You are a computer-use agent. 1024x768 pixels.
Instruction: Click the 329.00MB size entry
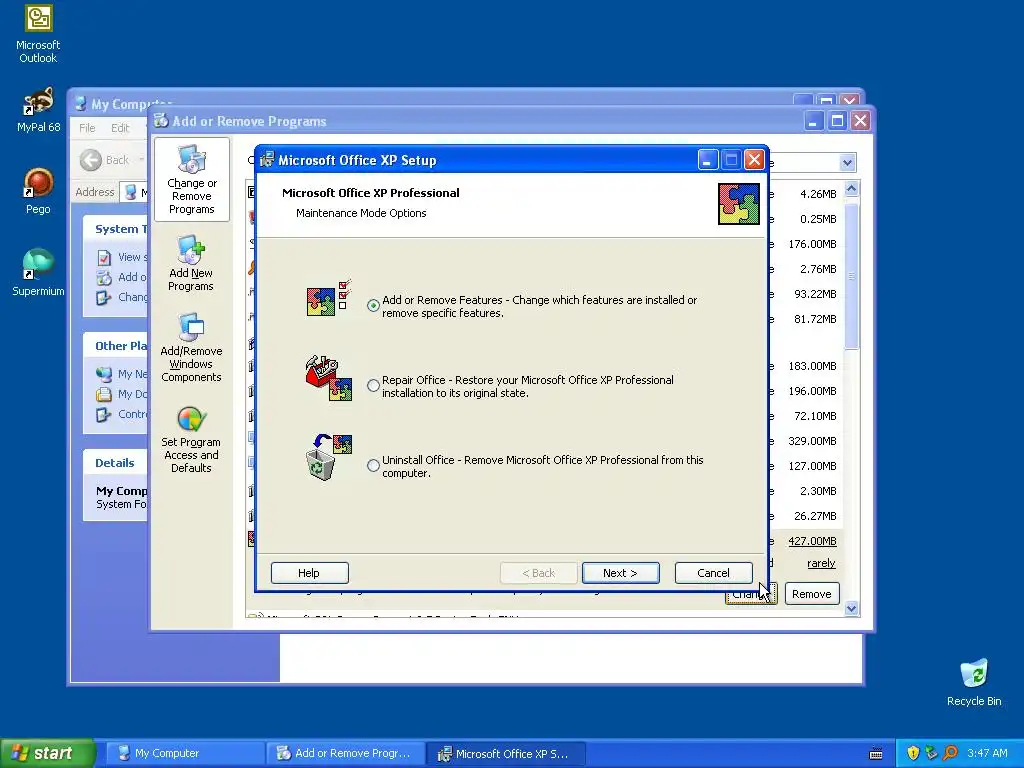tap(812, 441)
